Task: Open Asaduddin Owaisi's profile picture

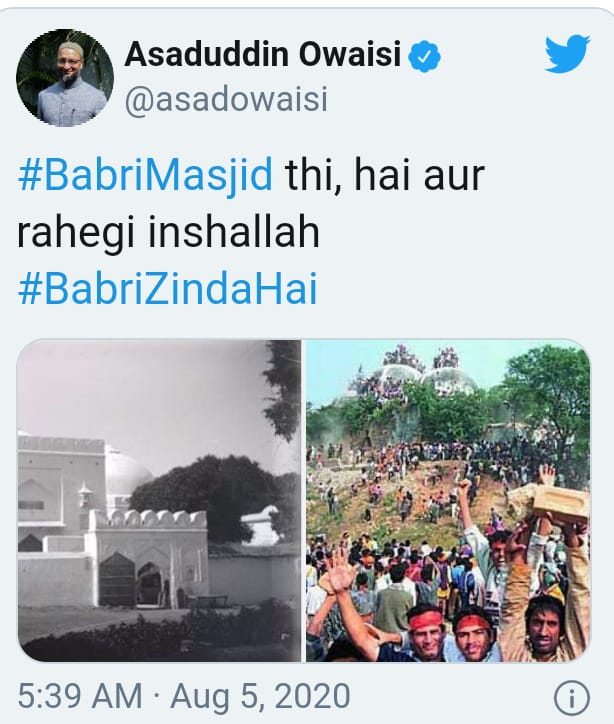Action: click(x=65, y=78)
